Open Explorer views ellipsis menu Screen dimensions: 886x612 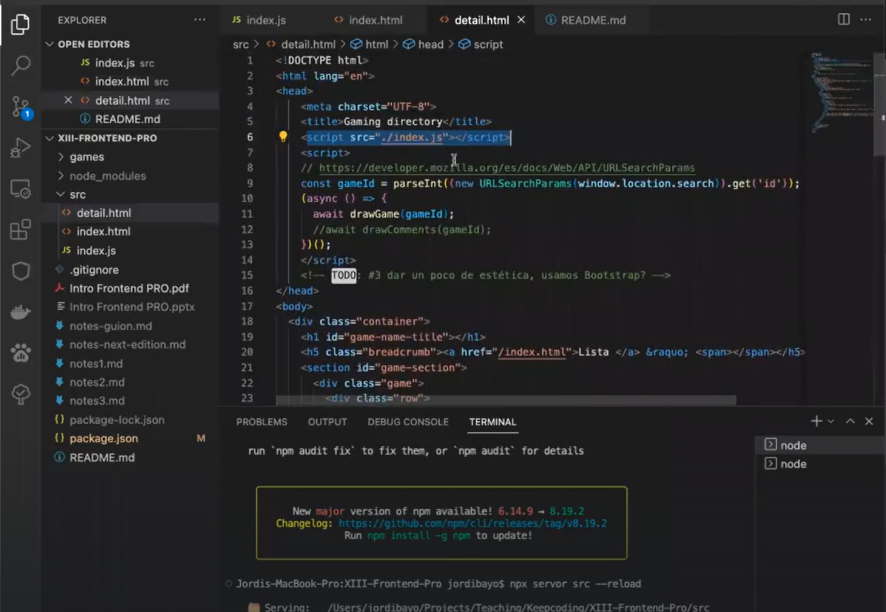(199, 20)
